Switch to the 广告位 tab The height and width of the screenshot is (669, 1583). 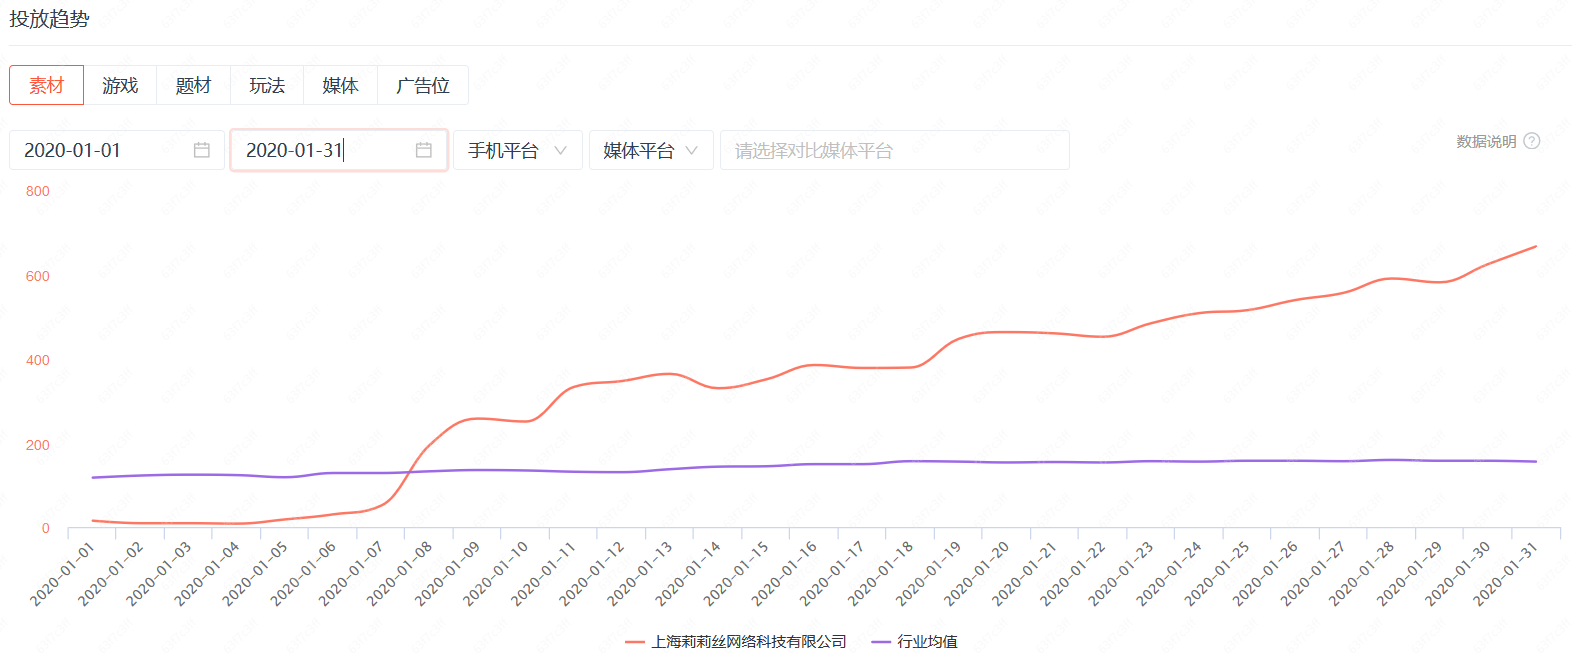click(423, 85)
